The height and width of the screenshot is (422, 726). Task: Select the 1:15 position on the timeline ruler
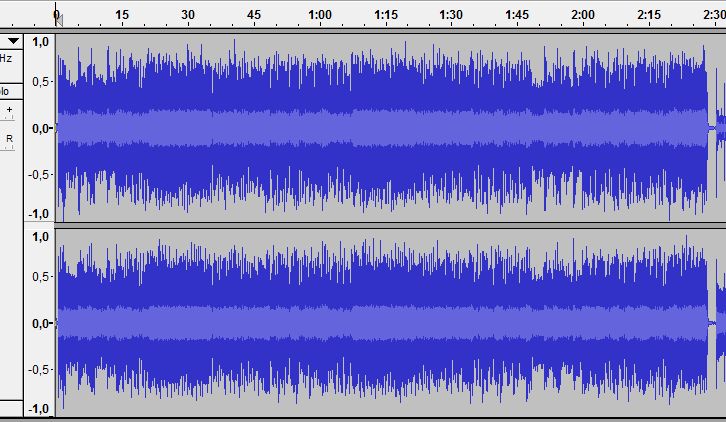pos(386,15)
